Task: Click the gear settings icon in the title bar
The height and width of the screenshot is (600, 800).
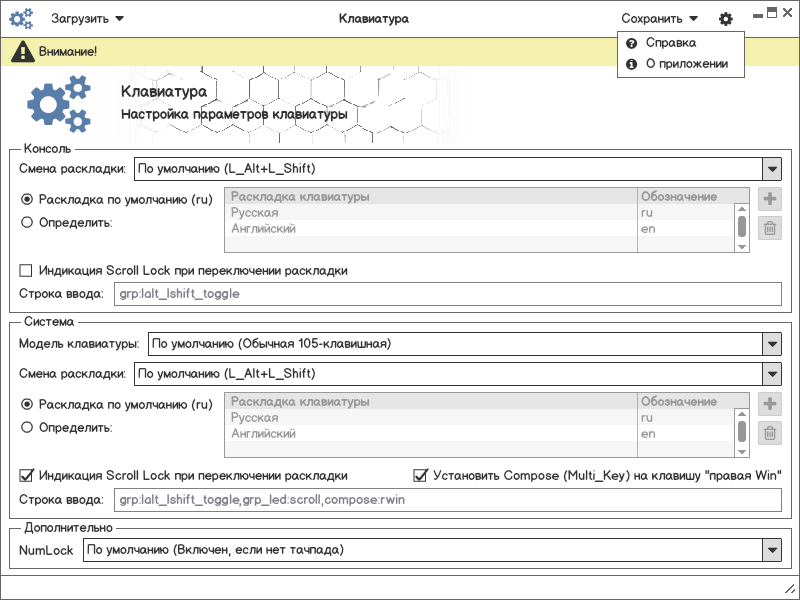Action: [726, 19]
